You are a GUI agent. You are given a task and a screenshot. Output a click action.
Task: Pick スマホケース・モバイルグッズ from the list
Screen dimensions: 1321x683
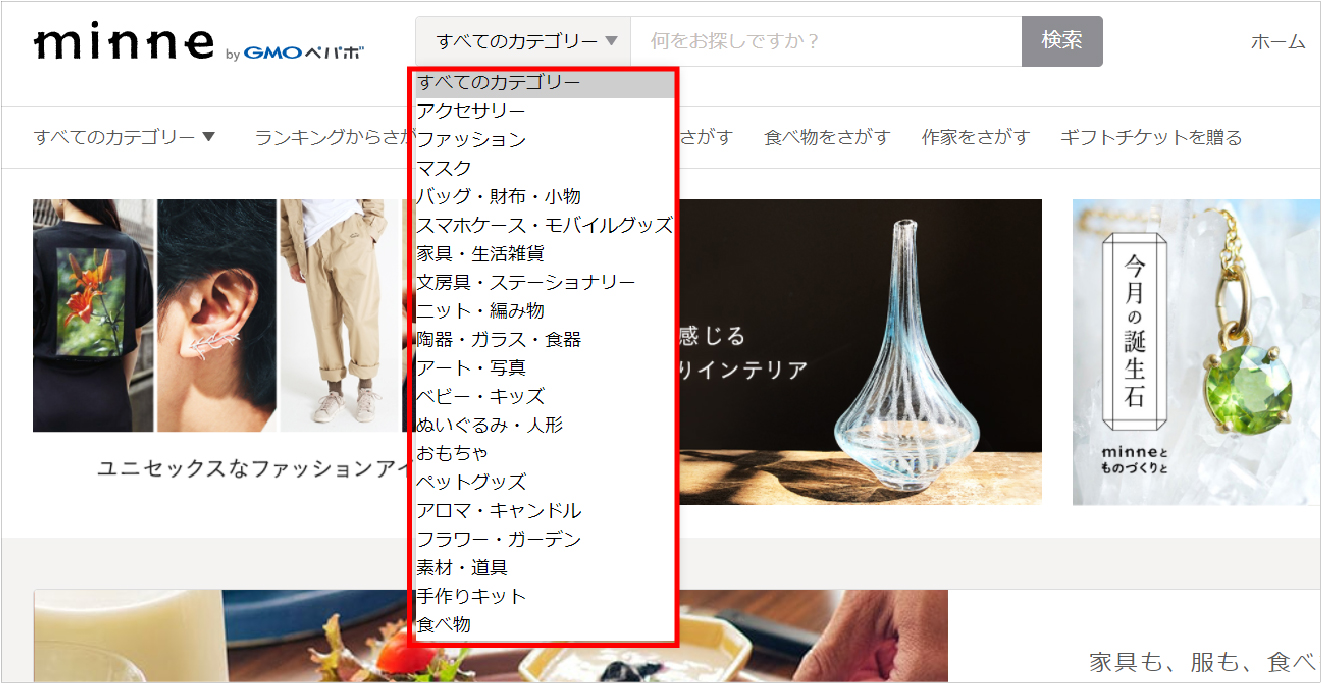(x=544, y=225)
